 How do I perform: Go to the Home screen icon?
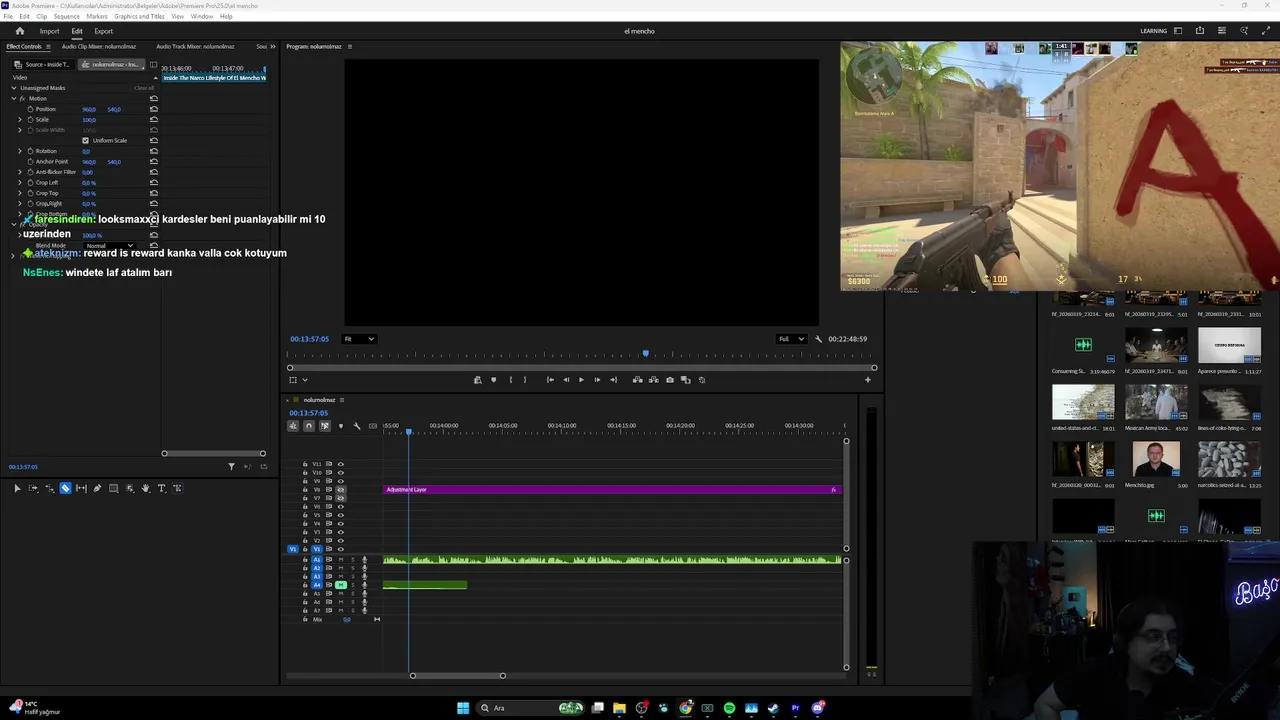tap(19, 31)
